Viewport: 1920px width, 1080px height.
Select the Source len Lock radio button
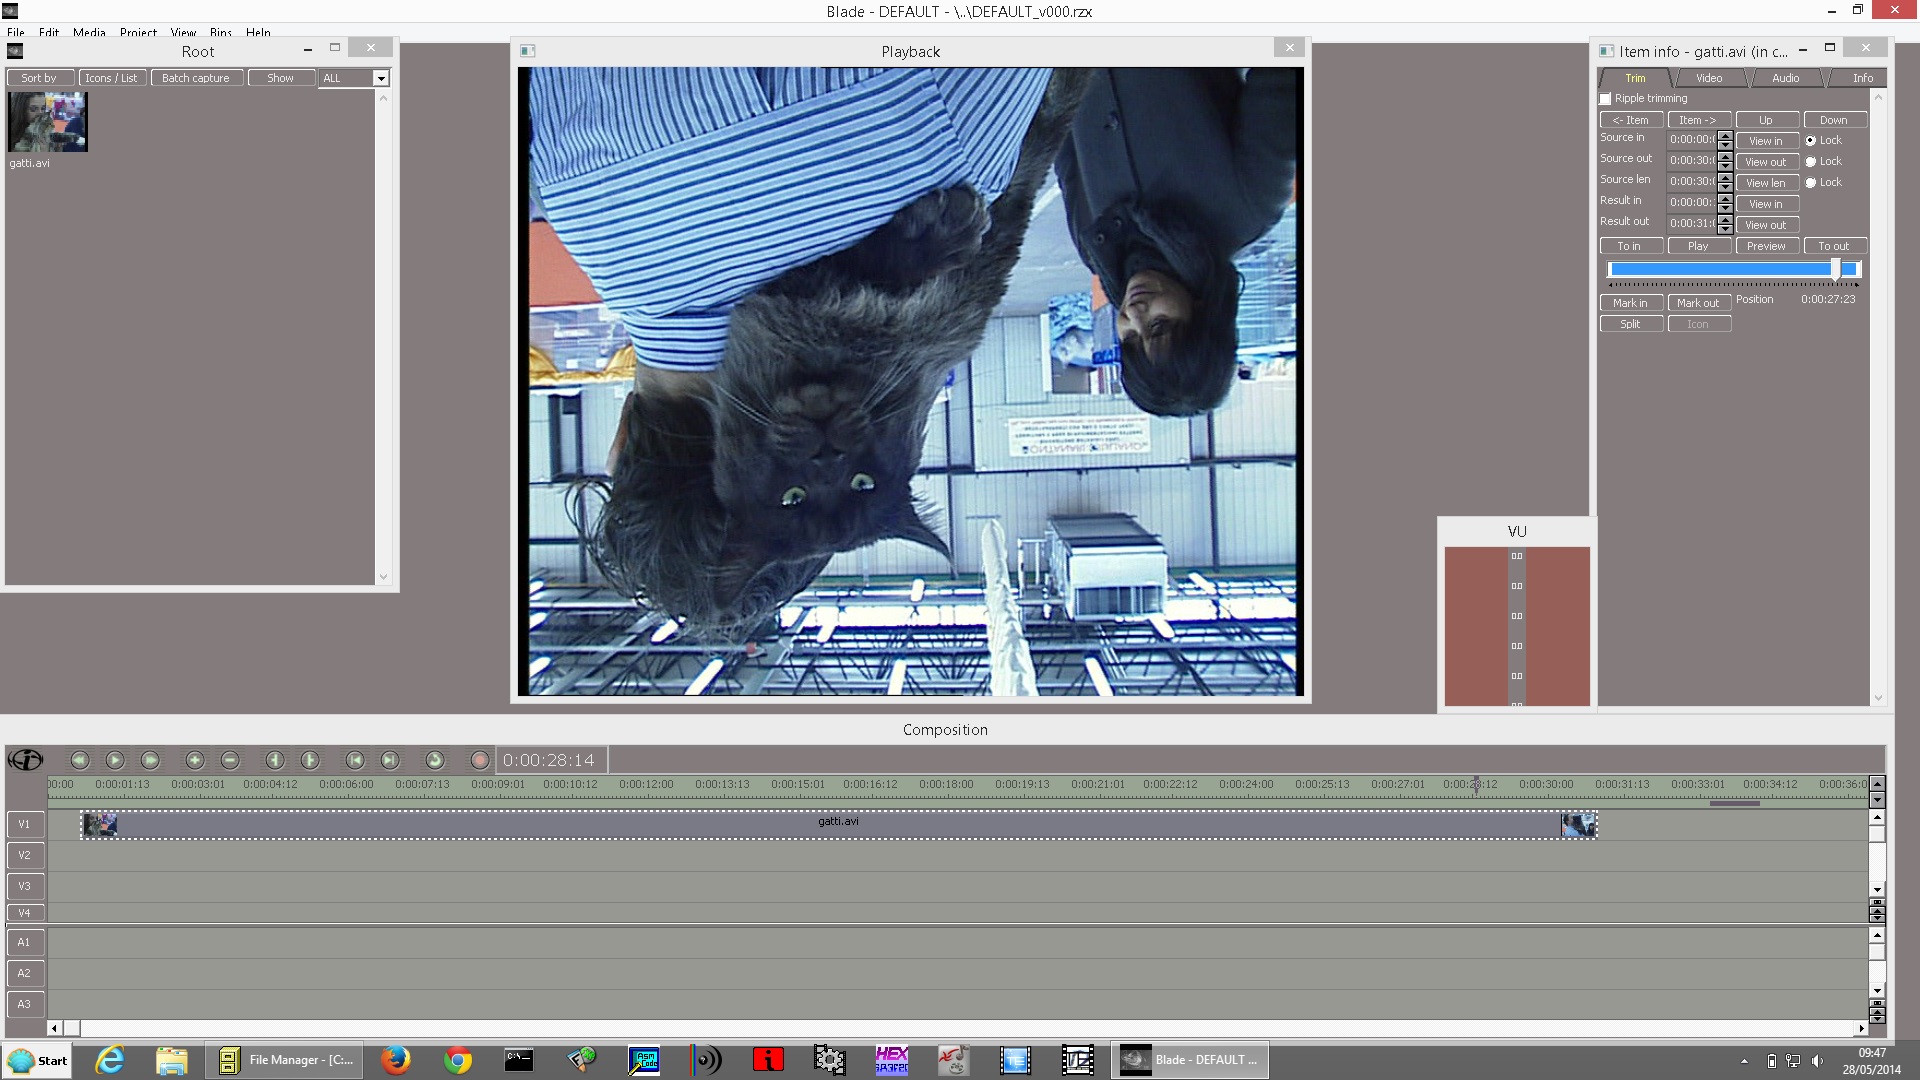click(x=1811, y=183)
